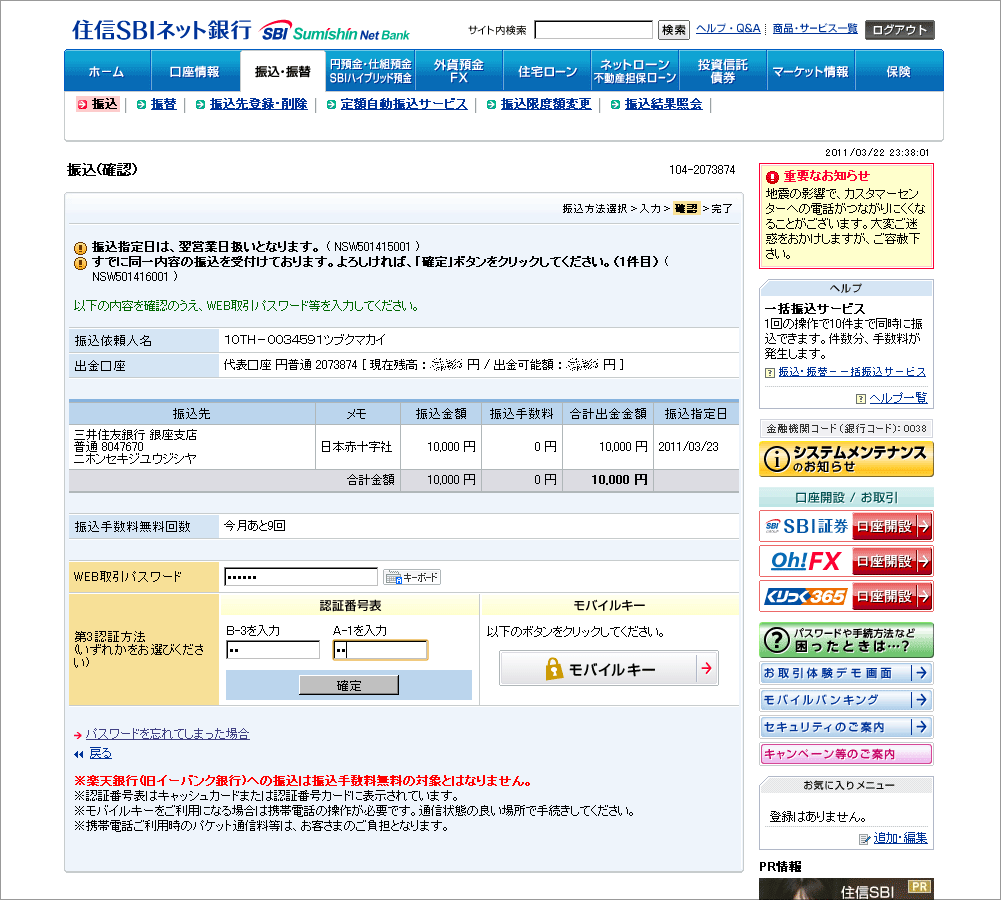Click the WEB取引パスワード input field
Screen dimensions: 1001x900
[x=301, y=577]
